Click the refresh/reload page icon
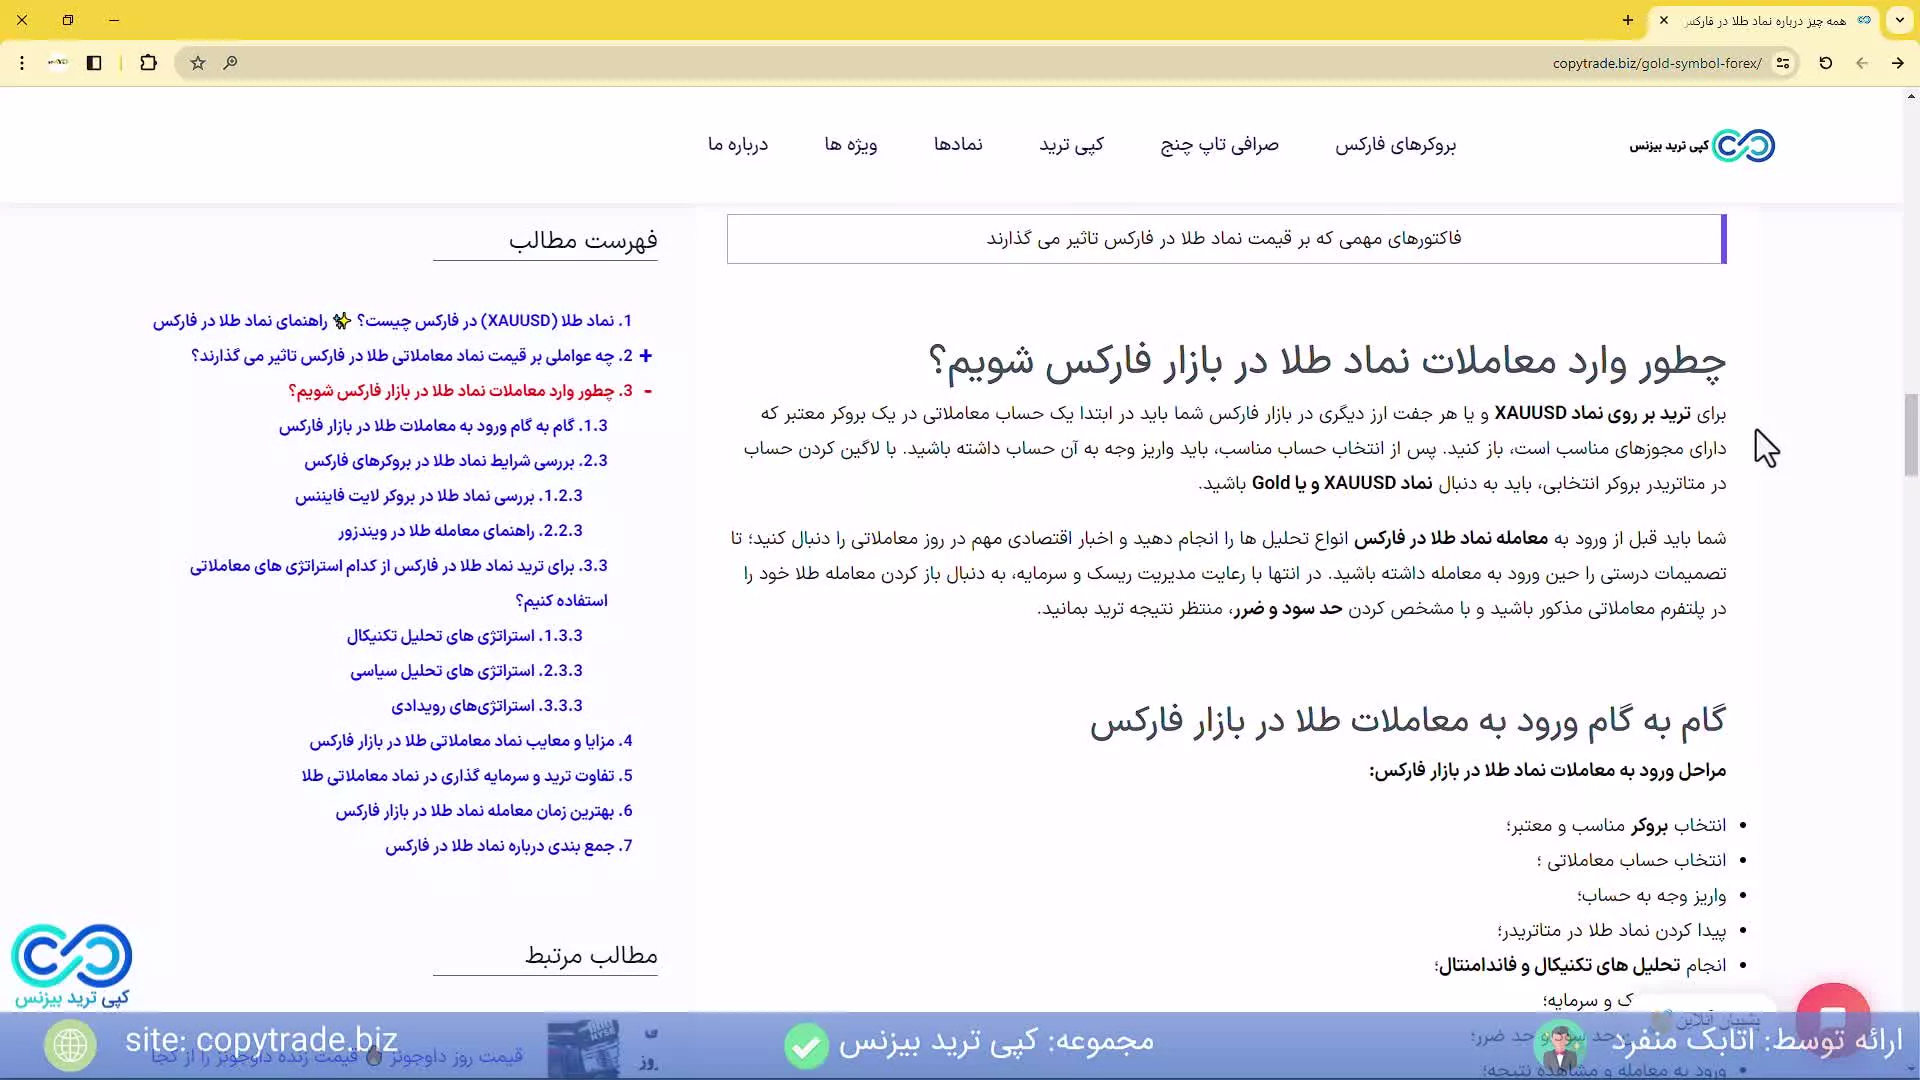 [1826, 62]
